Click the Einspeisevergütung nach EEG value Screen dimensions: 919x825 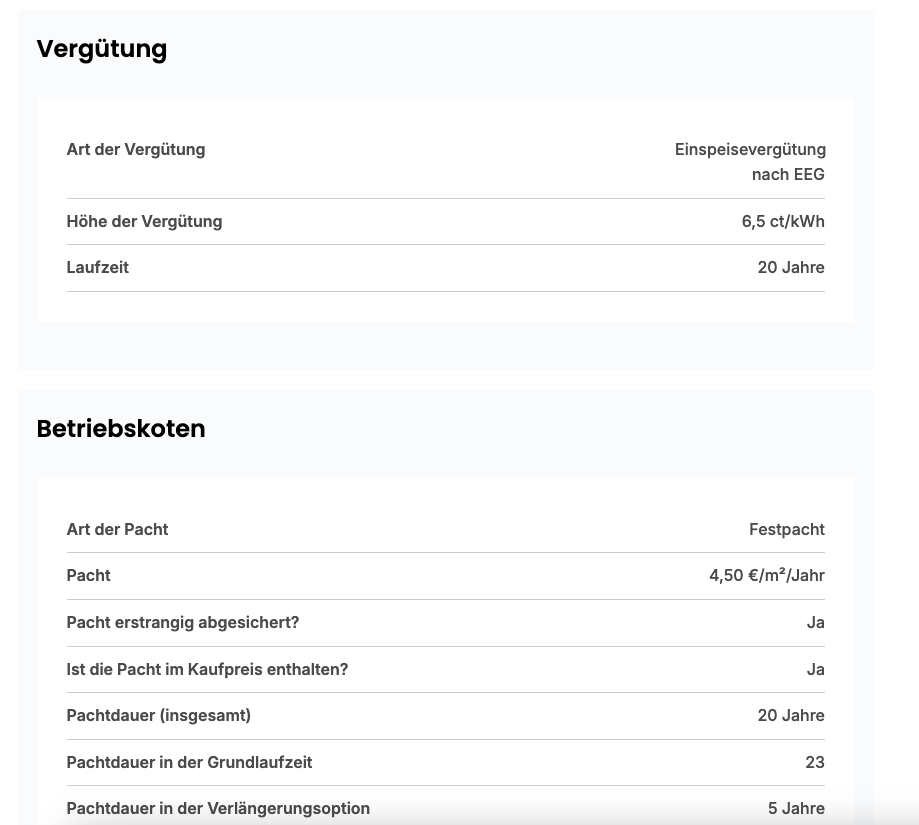(x=750, y=162)
